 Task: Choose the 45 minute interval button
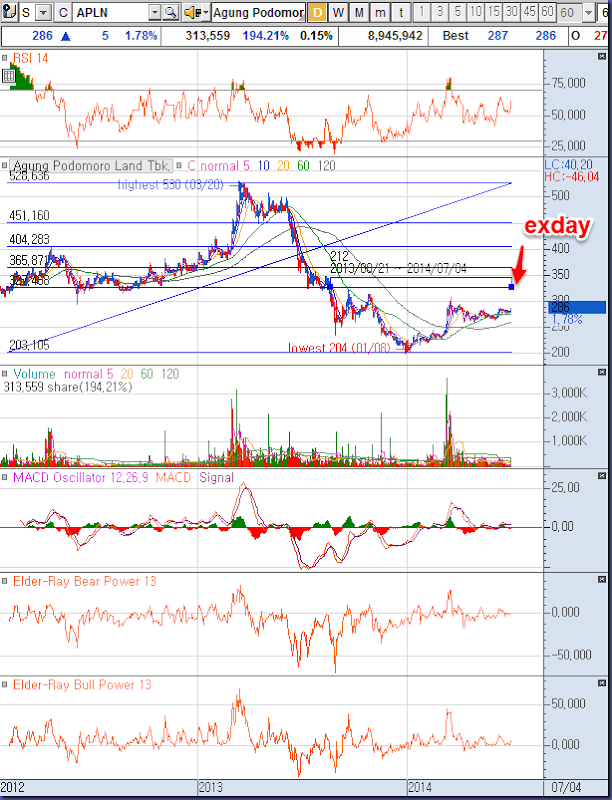(529, 12)
